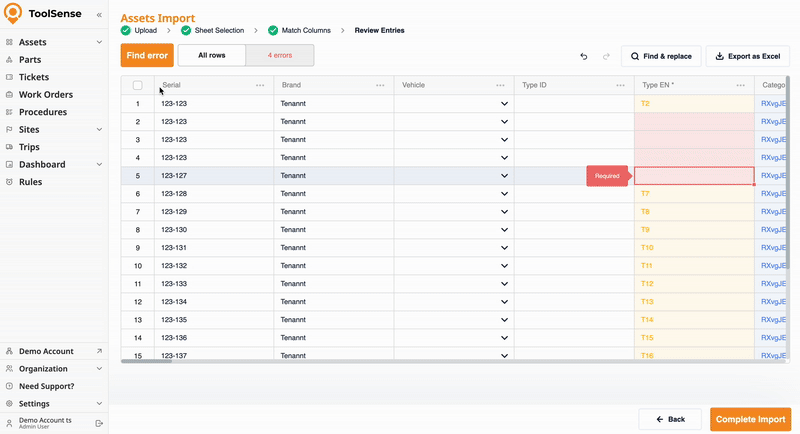This screenshot has height=434, width=800.
Task: Open the Type ID column three-dot menu
Action: point(620,85)
